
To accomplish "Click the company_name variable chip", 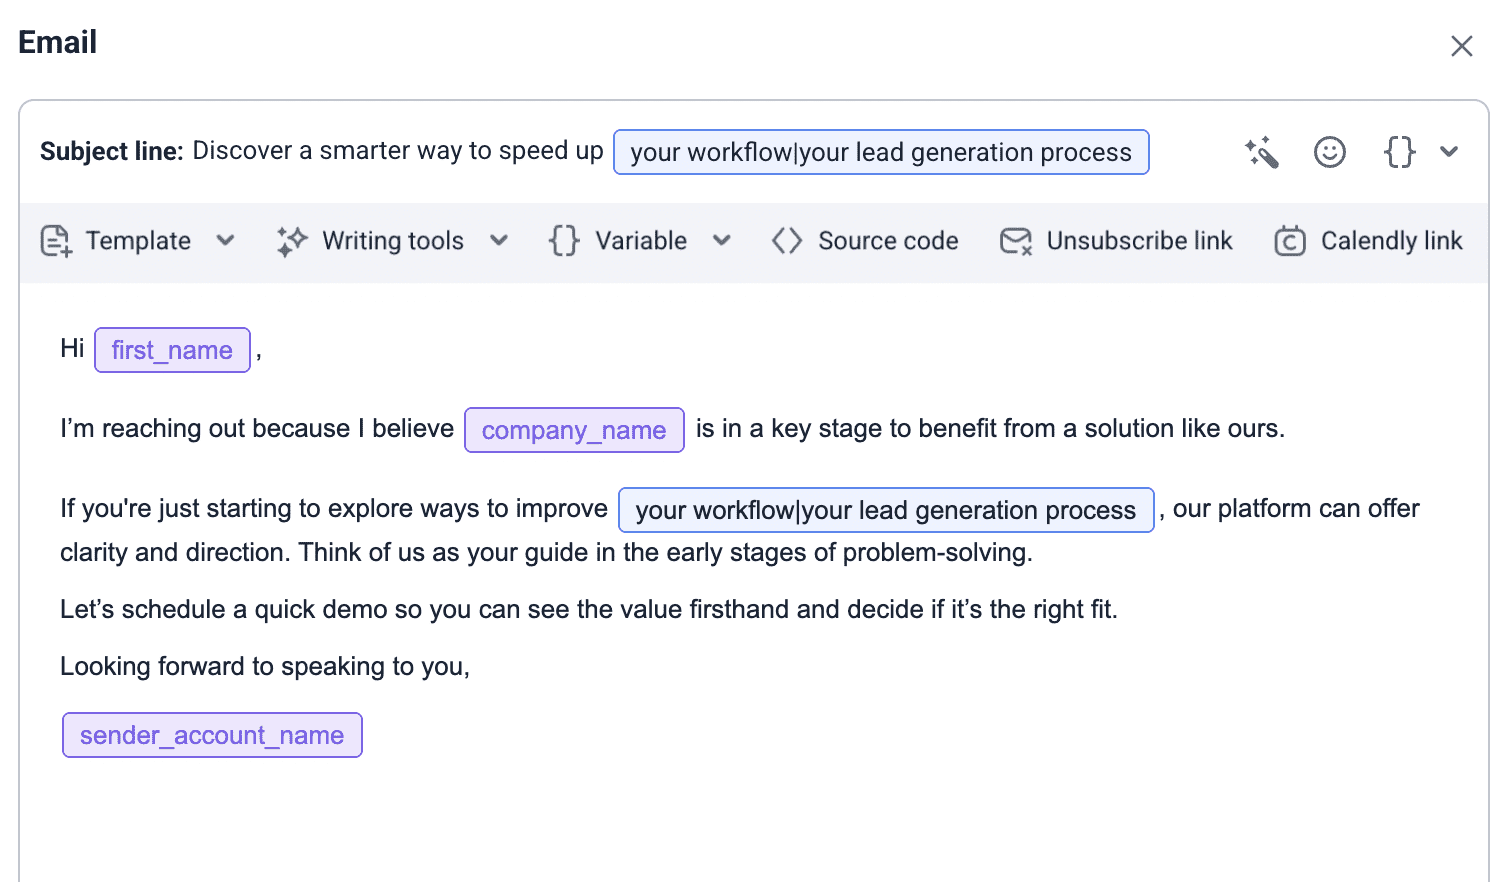I will pyautogui.click(x=574, y=430).
